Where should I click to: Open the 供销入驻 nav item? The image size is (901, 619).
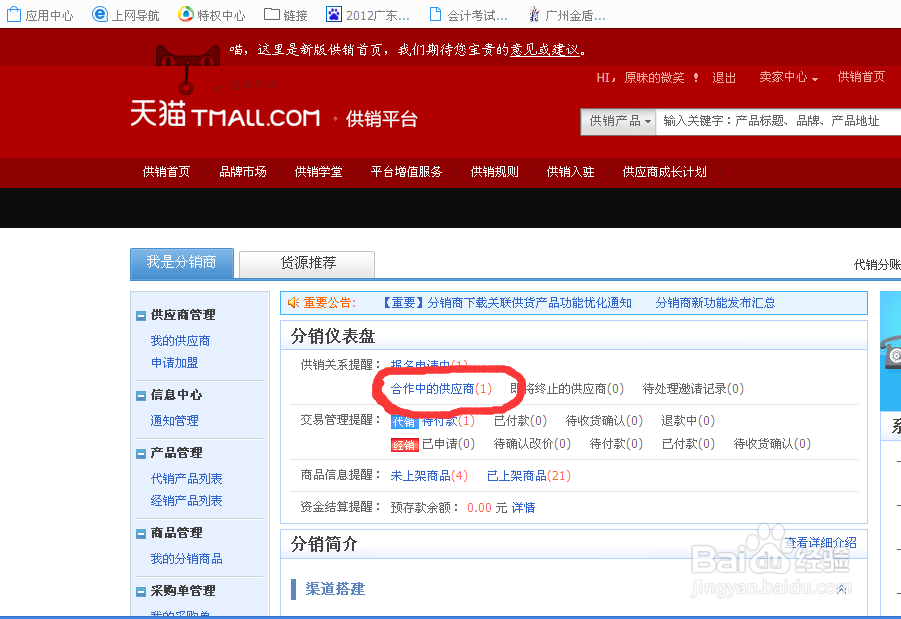click(570, 172)
